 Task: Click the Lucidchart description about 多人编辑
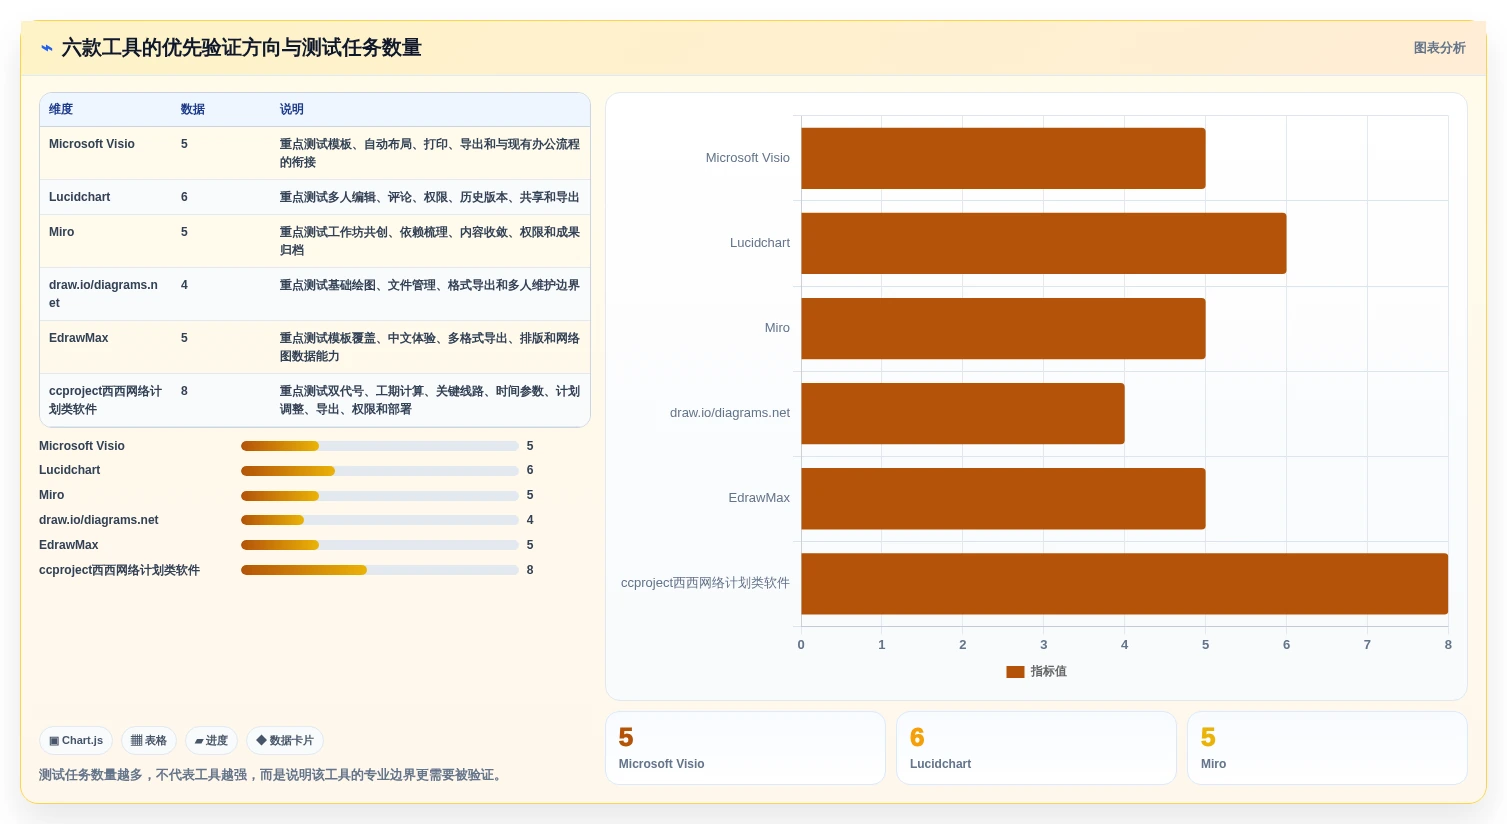pos(430,197)
